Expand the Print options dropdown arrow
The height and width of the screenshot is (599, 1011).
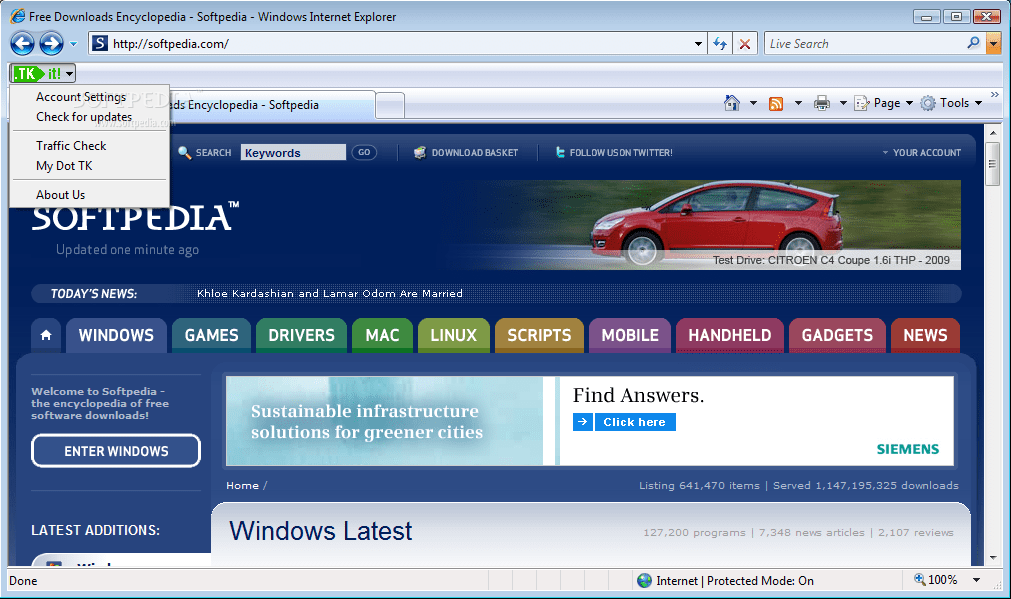click(x=843, y=103)
